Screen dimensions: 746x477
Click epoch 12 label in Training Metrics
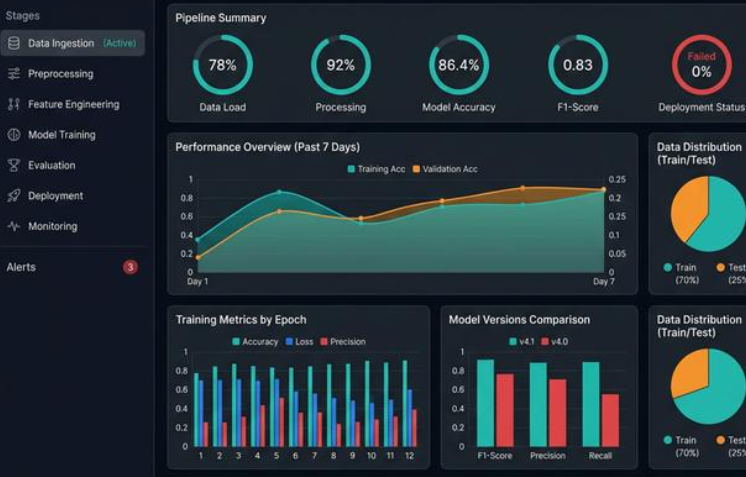coord(410,456)
